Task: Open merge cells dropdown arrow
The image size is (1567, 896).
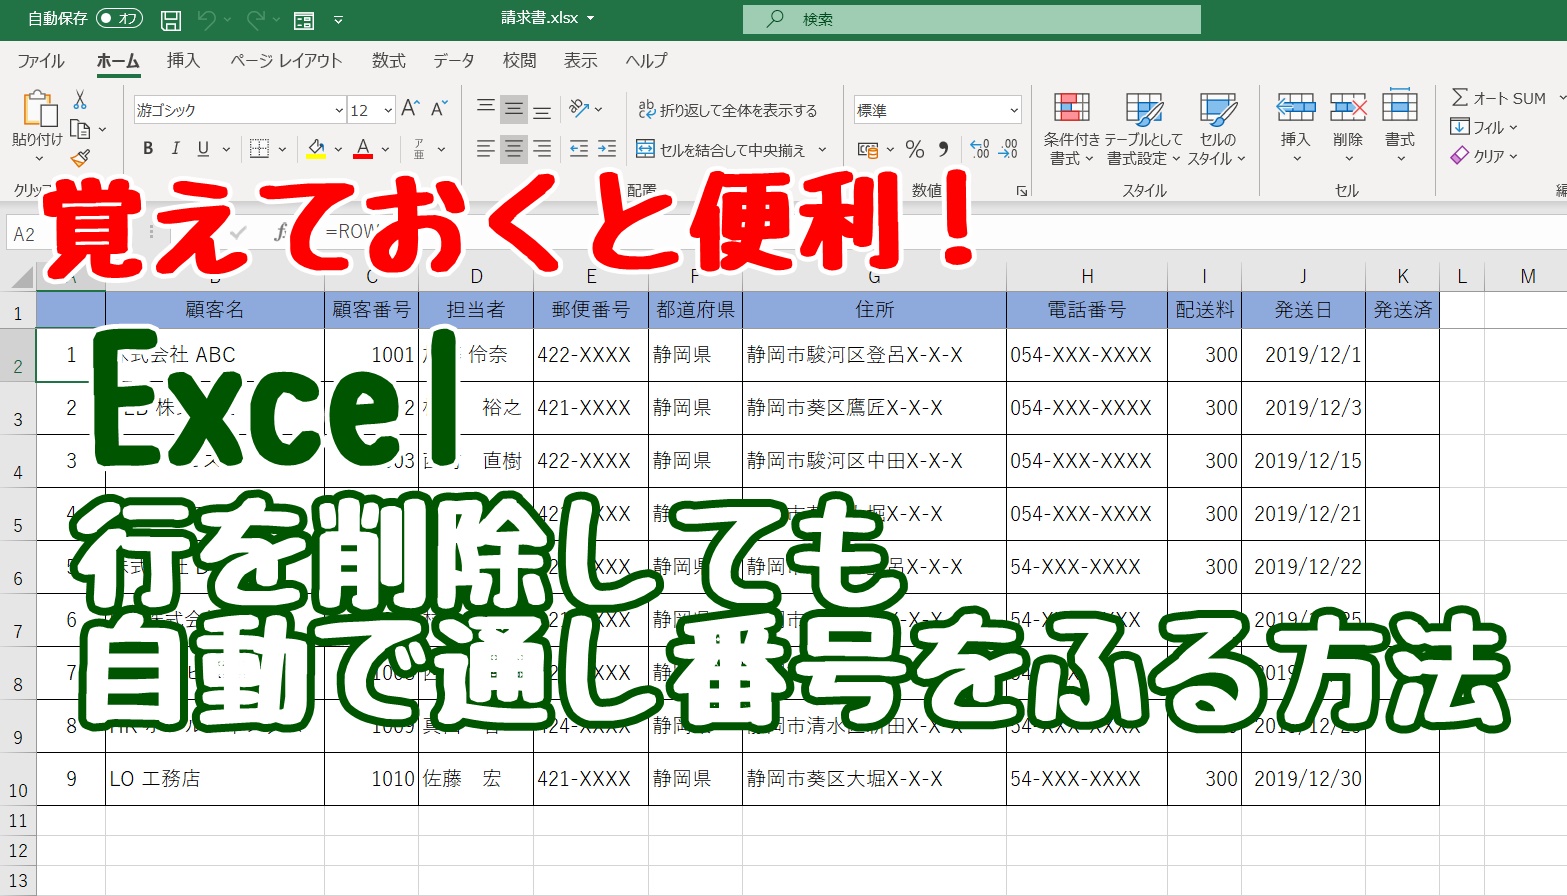Action: 823,150
